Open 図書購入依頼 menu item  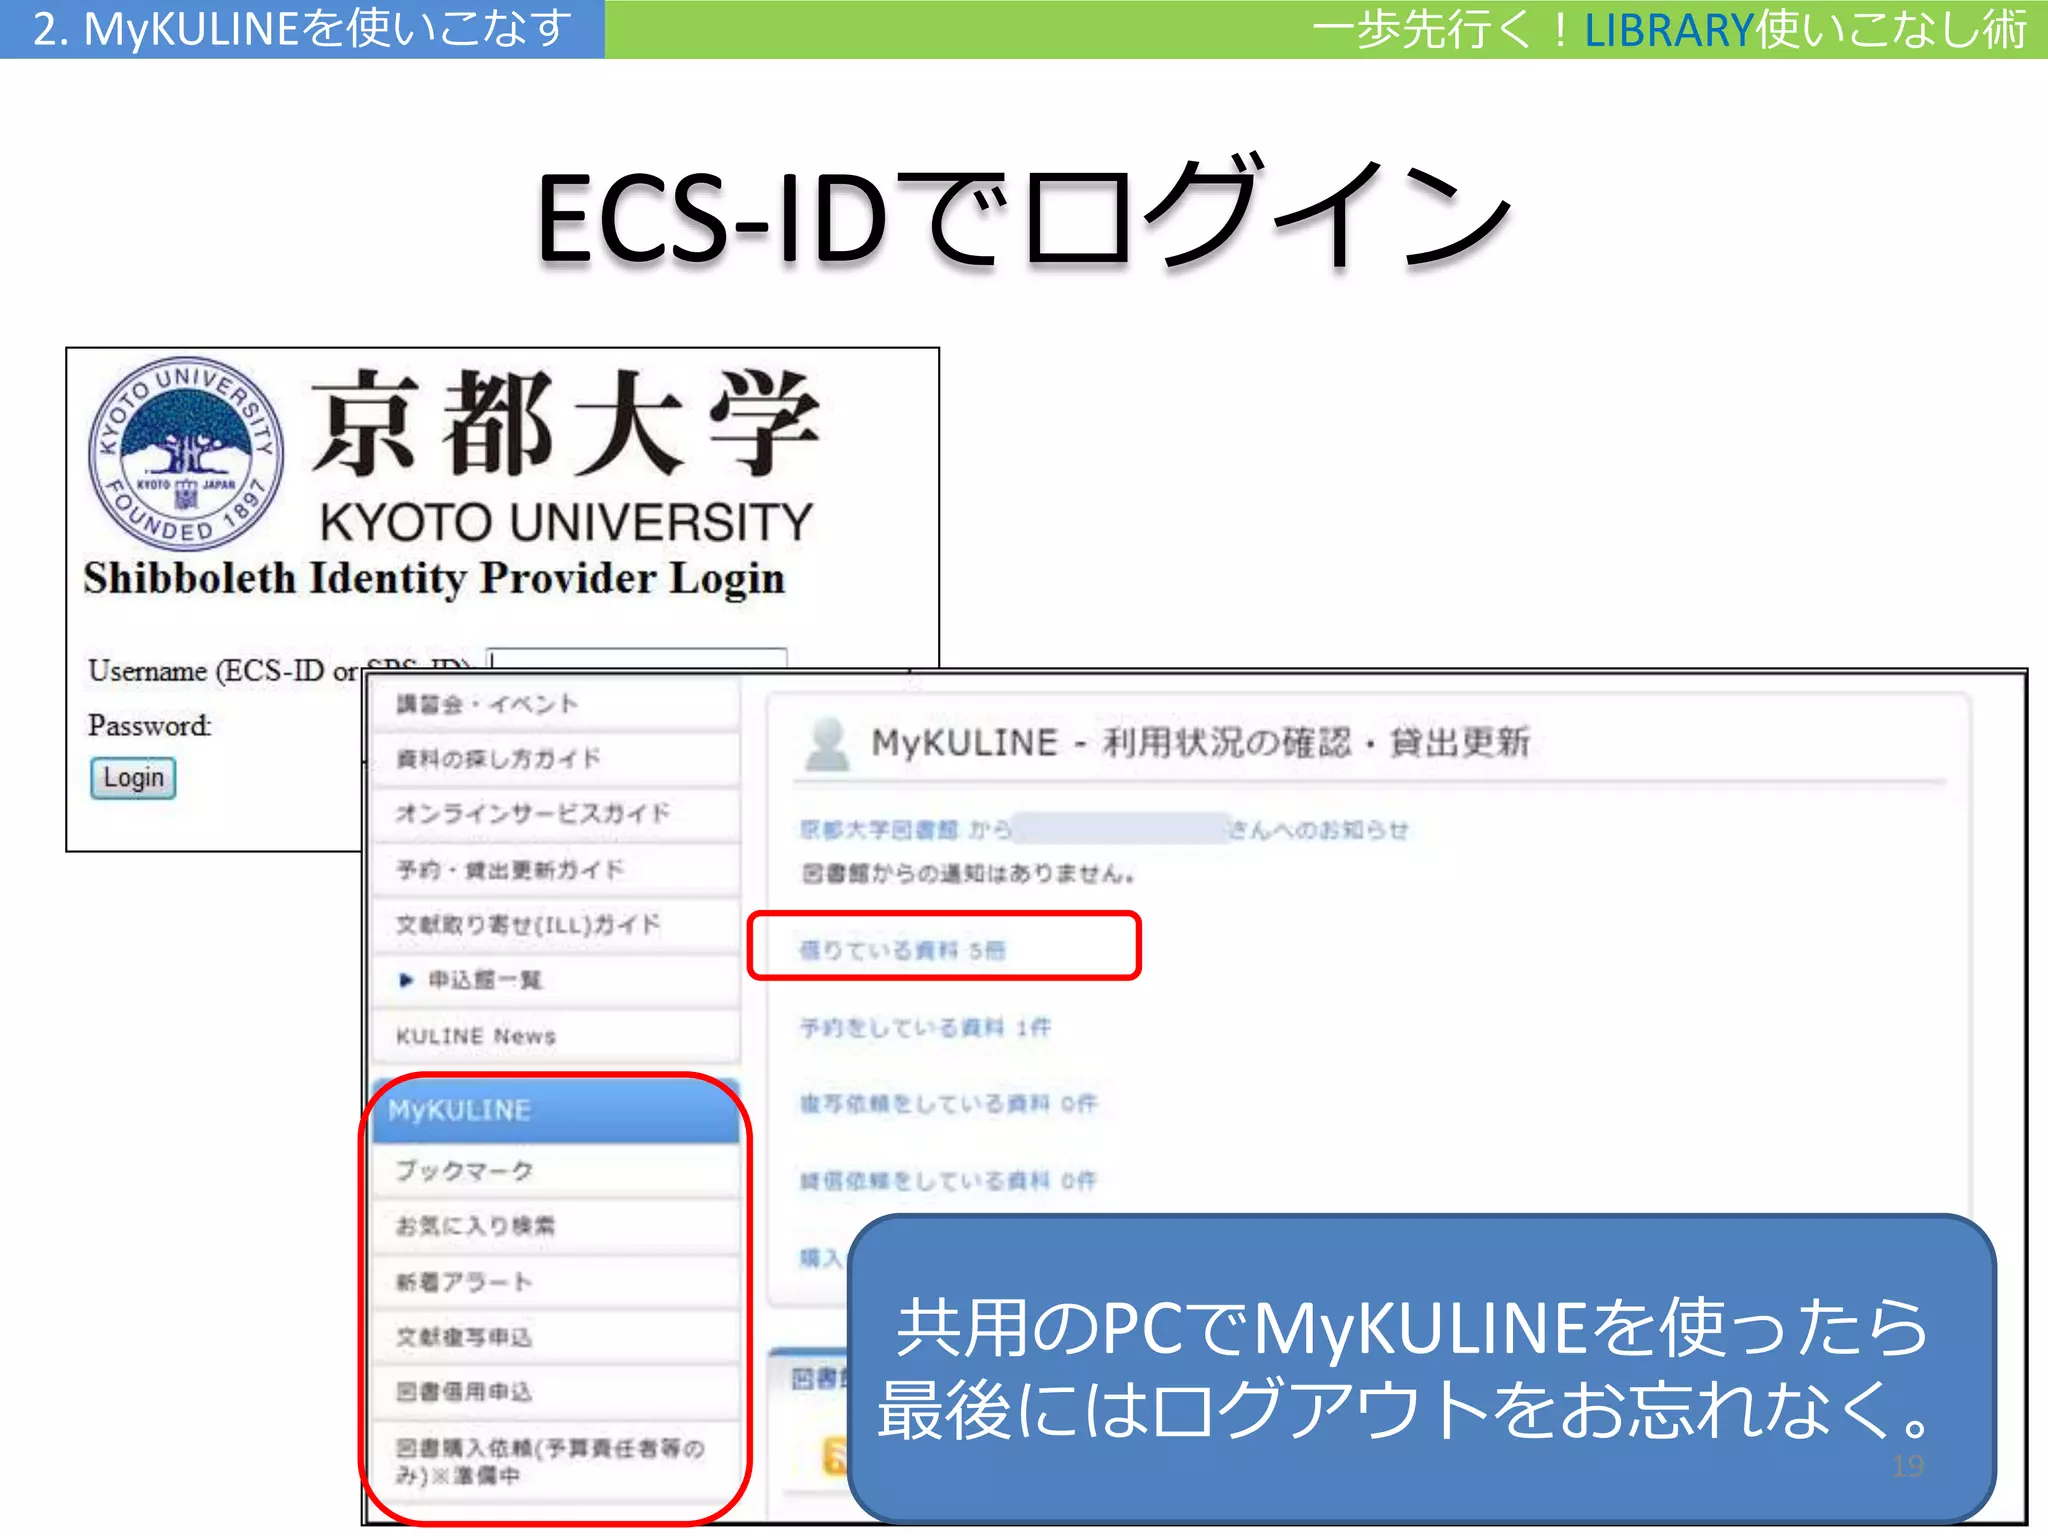tap(556, 1462)
